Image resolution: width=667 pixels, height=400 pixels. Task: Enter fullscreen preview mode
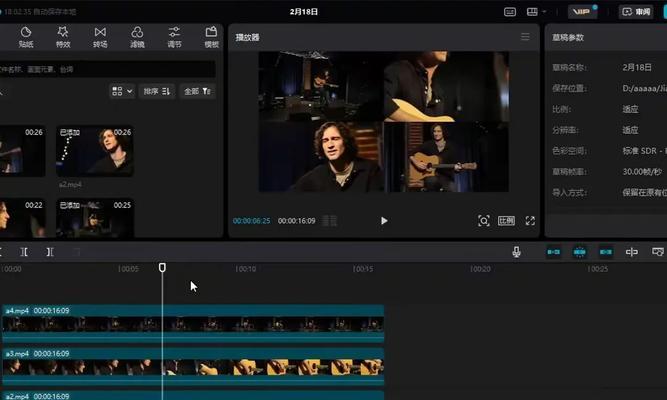tap(530, 220)
